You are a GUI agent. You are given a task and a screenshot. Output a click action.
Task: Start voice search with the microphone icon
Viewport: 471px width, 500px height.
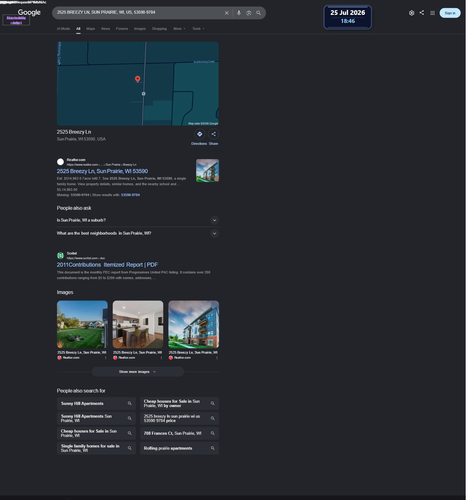coord(239,13)
